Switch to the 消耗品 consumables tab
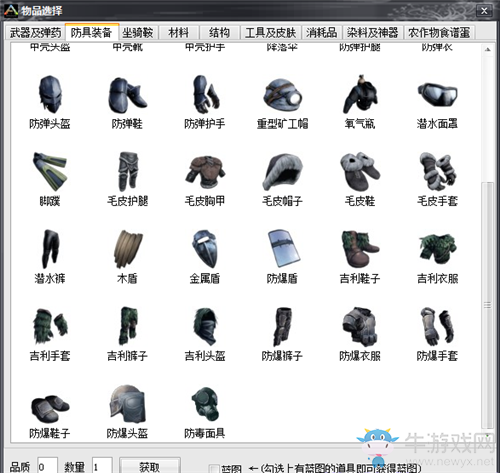This screenshot has width=500, height=473. 321,33
